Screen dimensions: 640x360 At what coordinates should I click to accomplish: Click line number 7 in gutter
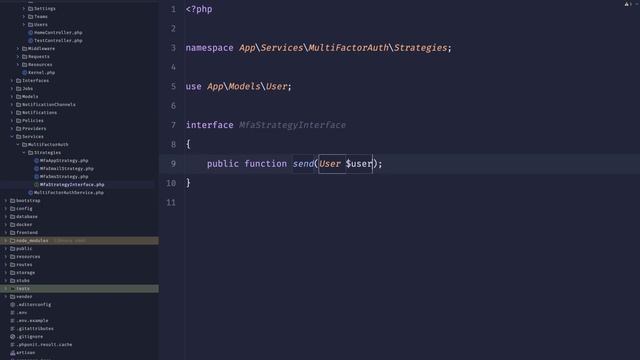click(x=173, y=125)
